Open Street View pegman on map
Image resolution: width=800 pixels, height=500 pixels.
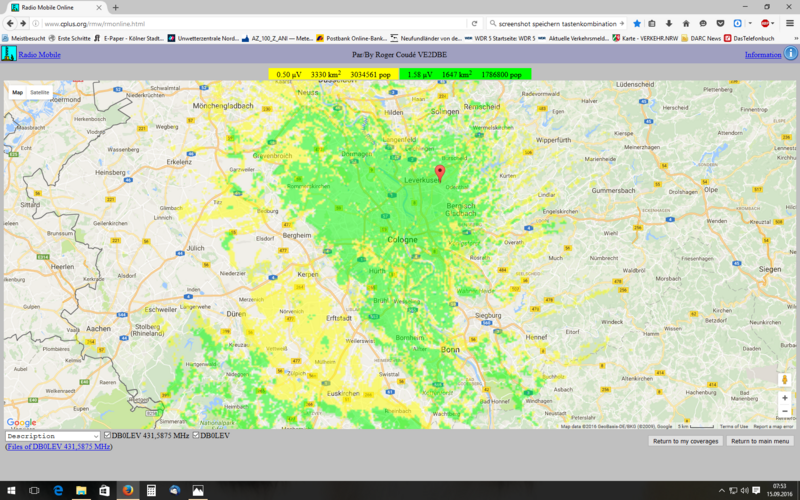click(x=785, y=380)
